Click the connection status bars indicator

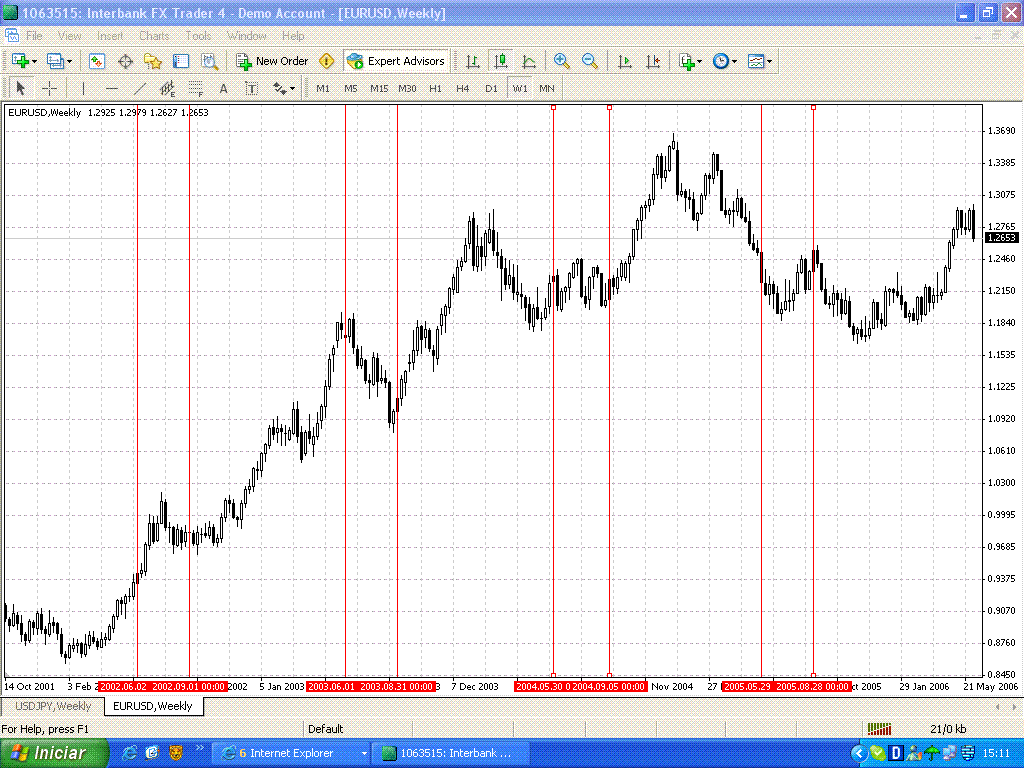(x=880, y=729)
